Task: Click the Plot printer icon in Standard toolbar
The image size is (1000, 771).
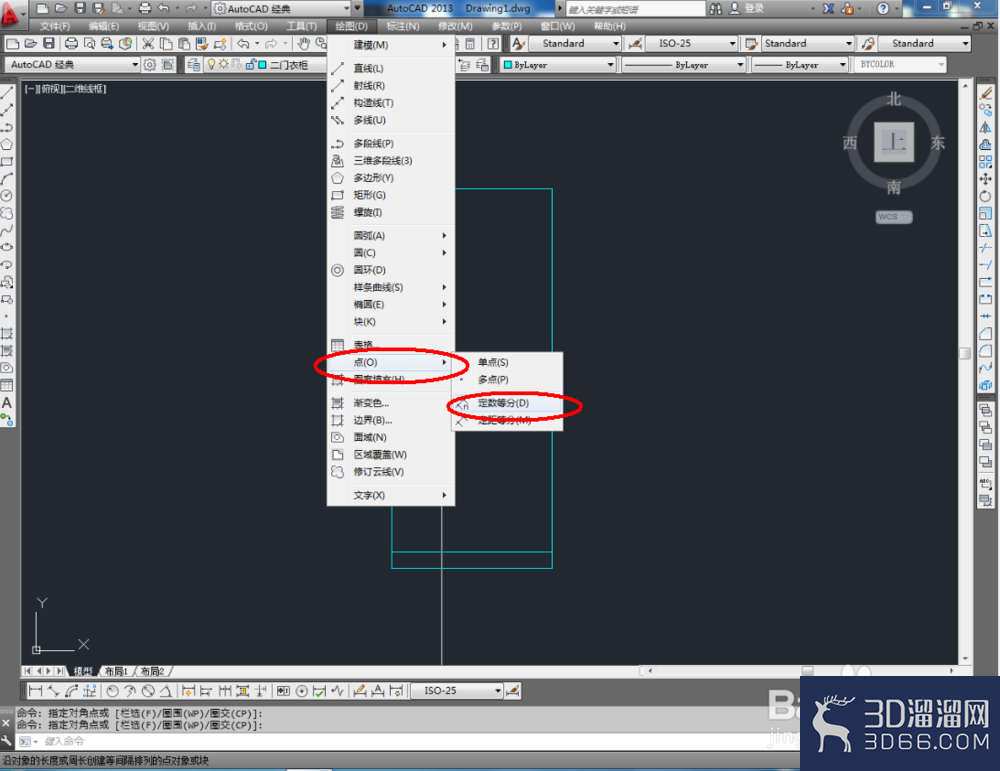Action: point(71,43)
